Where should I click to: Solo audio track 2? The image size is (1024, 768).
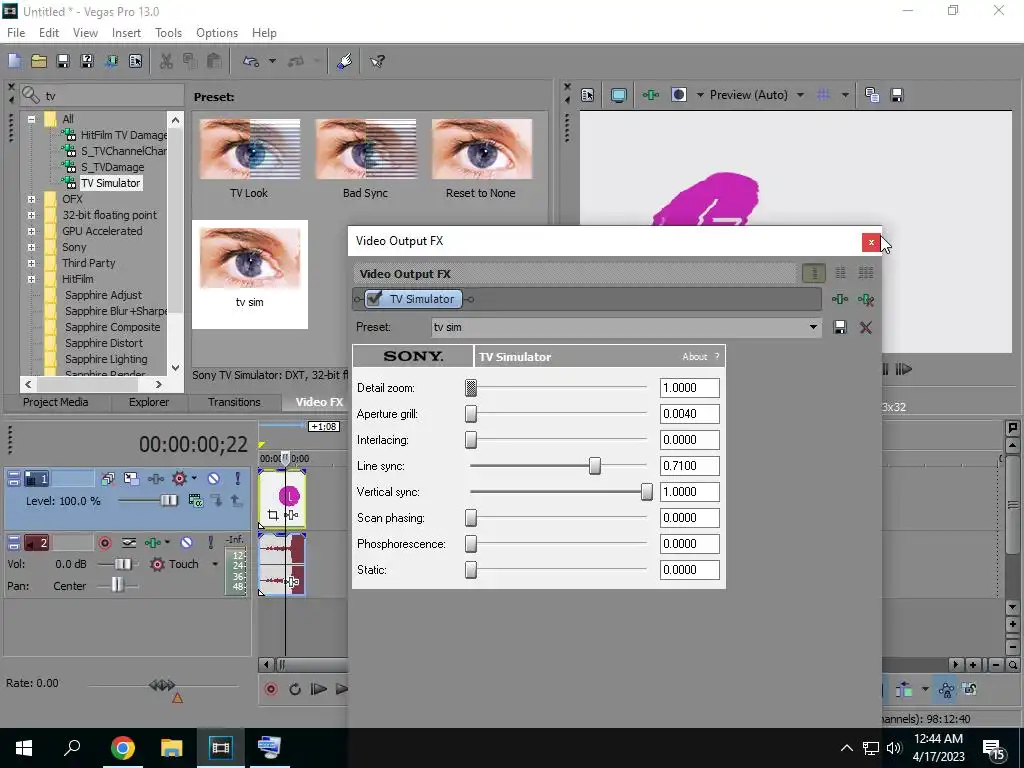[x=210, y=543]
